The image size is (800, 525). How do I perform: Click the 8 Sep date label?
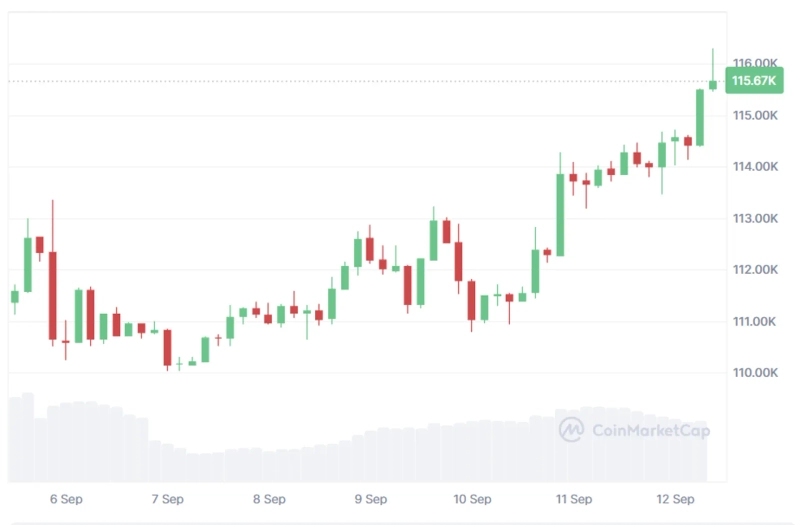tap(269, 499)
